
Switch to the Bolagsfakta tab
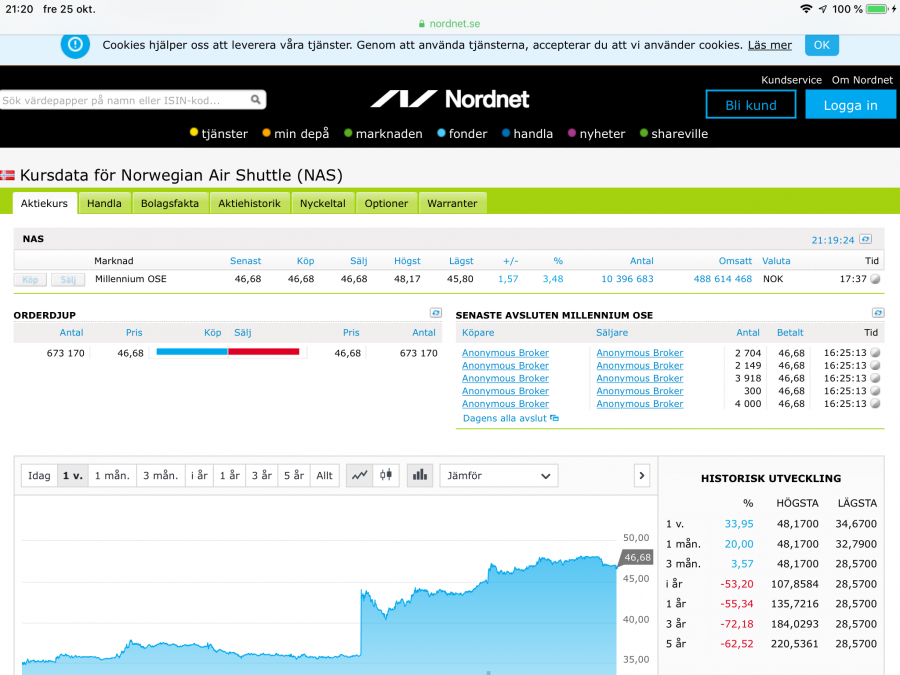coord(169,203)
